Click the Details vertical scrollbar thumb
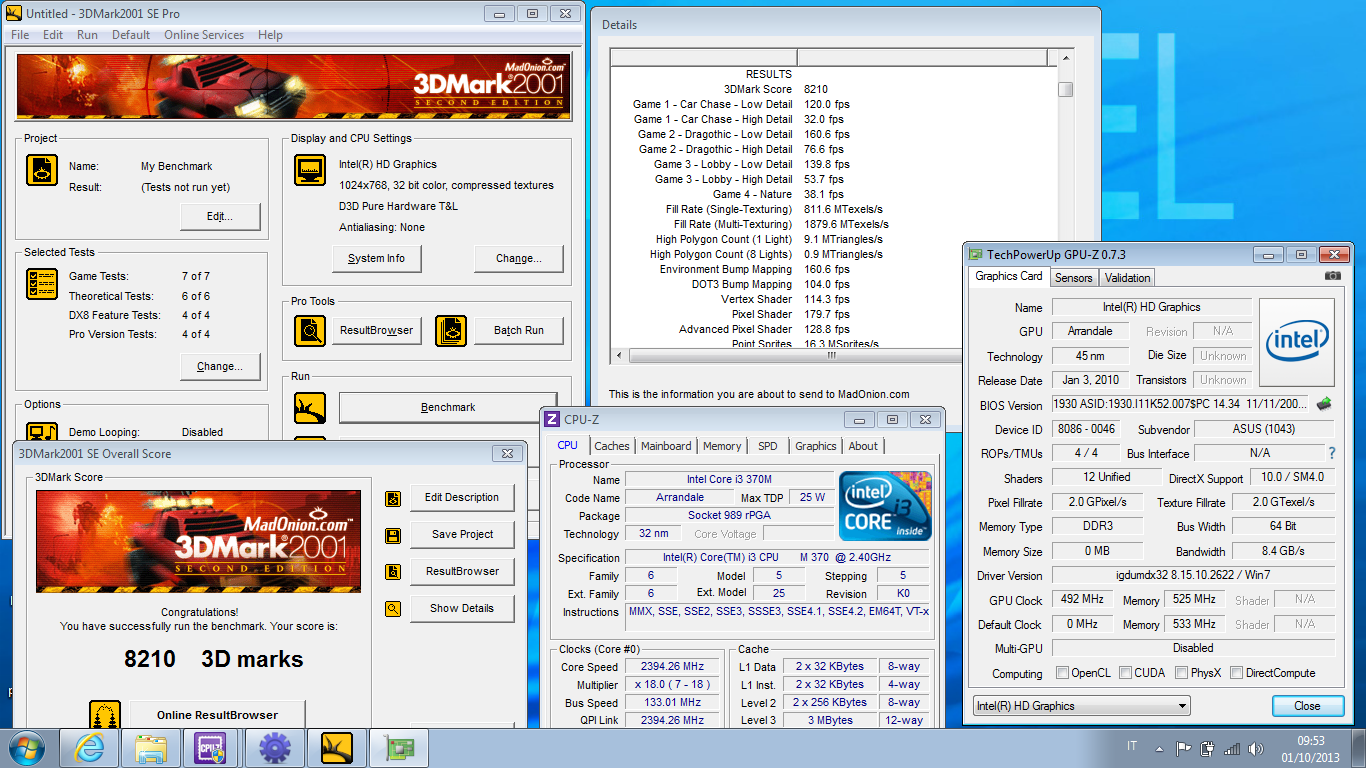 tap(1066, 89)
